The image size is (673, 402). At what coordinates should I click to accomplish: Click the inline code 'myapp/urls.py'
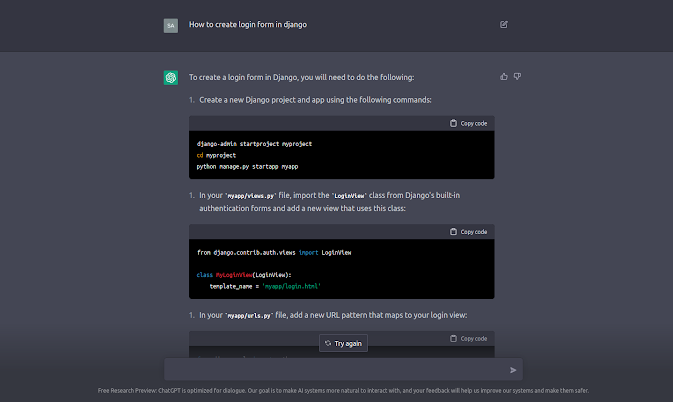249,316
